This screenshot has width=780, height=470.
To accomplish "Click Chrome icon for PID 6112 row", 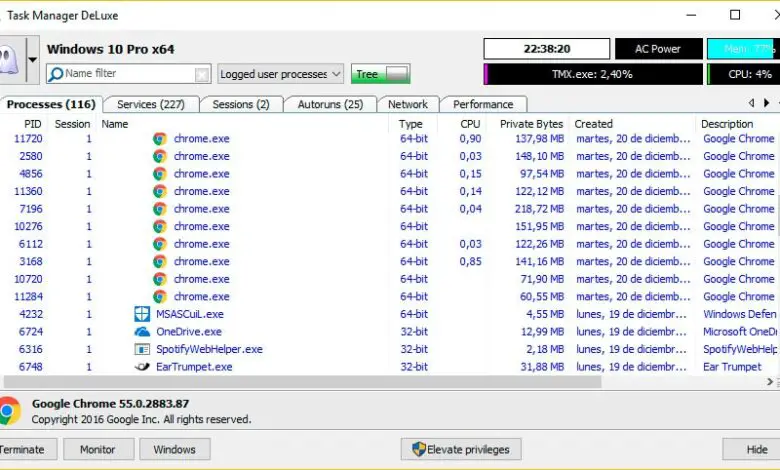I will [160, 244].
